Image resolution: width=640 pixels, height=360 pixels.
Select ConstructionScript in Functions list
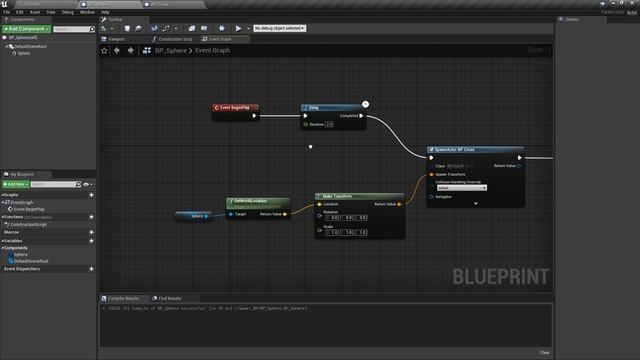pos(28,224)
